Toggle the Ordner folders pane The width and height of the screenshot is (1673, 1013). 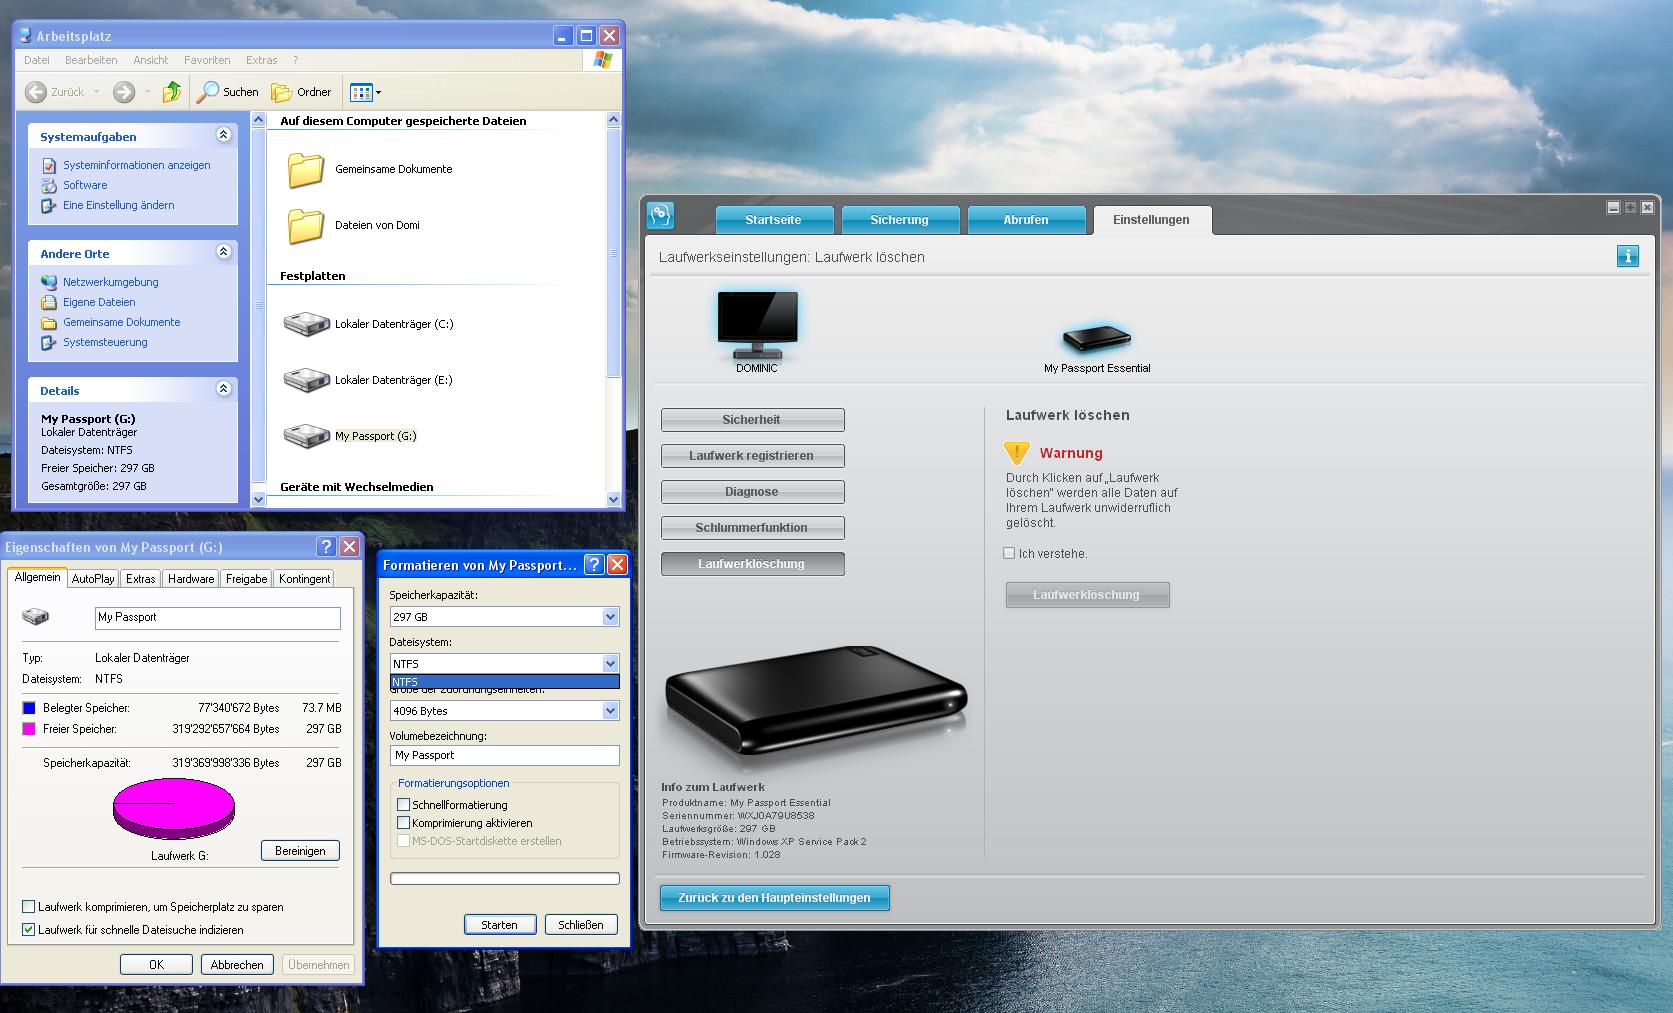click(x=301, y=92)
